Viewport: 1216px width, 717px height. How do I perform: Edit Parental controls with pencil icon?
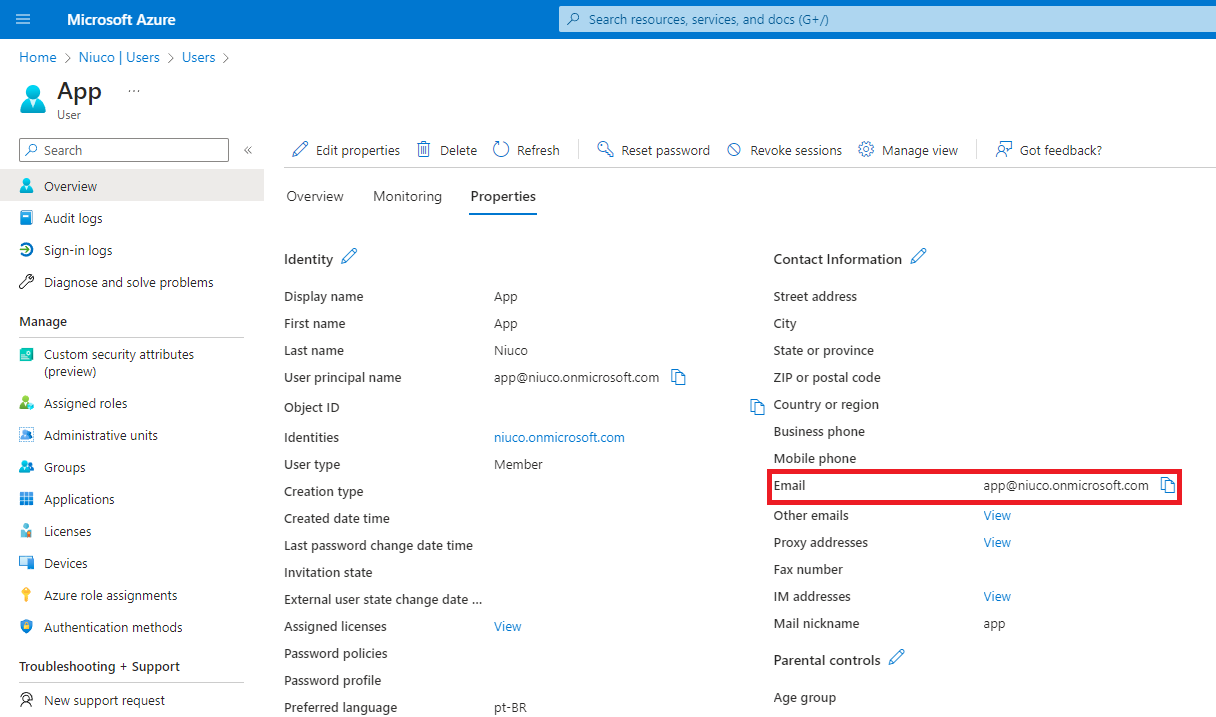click(897, 658)
